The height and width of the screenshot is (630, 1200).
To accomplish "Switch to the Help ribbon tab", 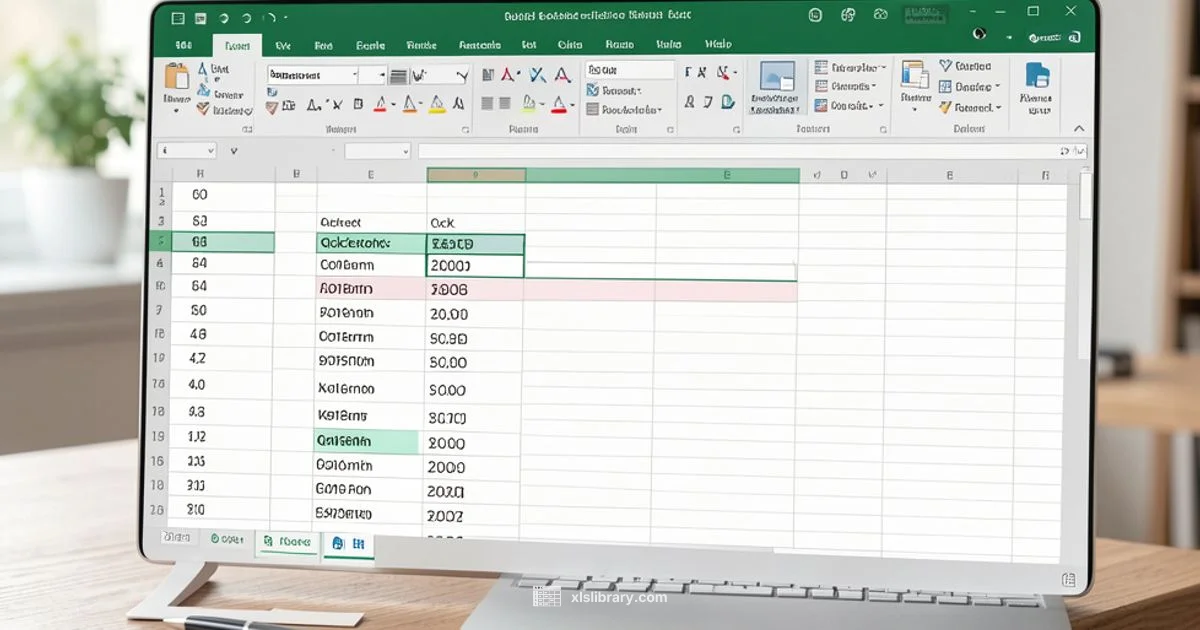I will [717, 44].
